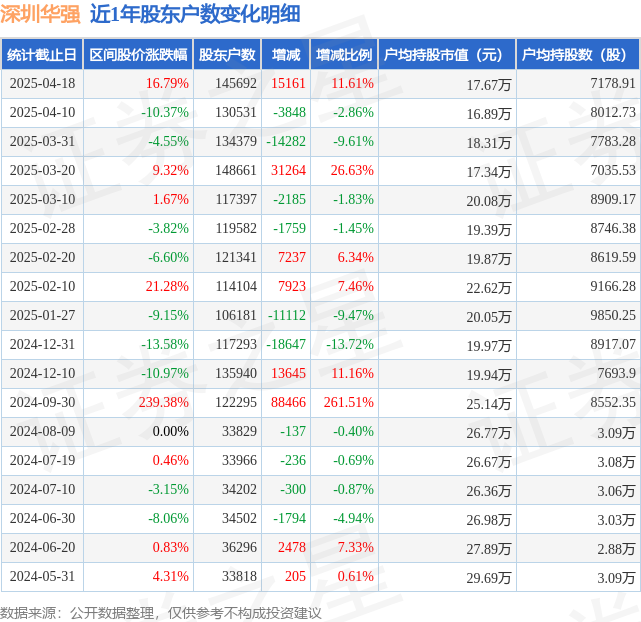Click the date cell 2025-03-31
Viewport: 641px width, 622px height.
coord(43,141)
